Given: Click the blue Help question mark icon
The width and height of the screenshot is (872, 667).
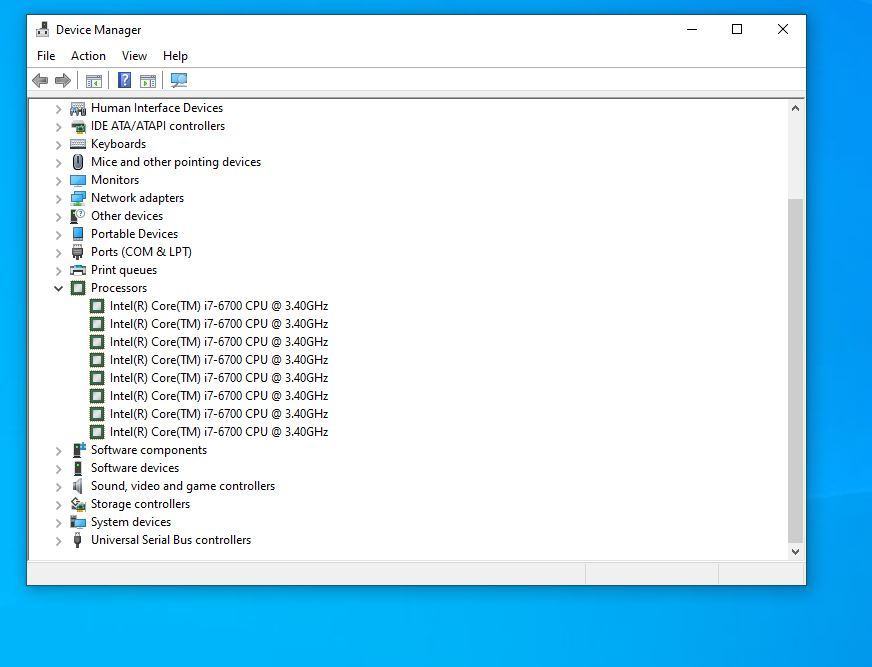Looking at the screenshot, I should pyautogui.click(x=125, y=81).
